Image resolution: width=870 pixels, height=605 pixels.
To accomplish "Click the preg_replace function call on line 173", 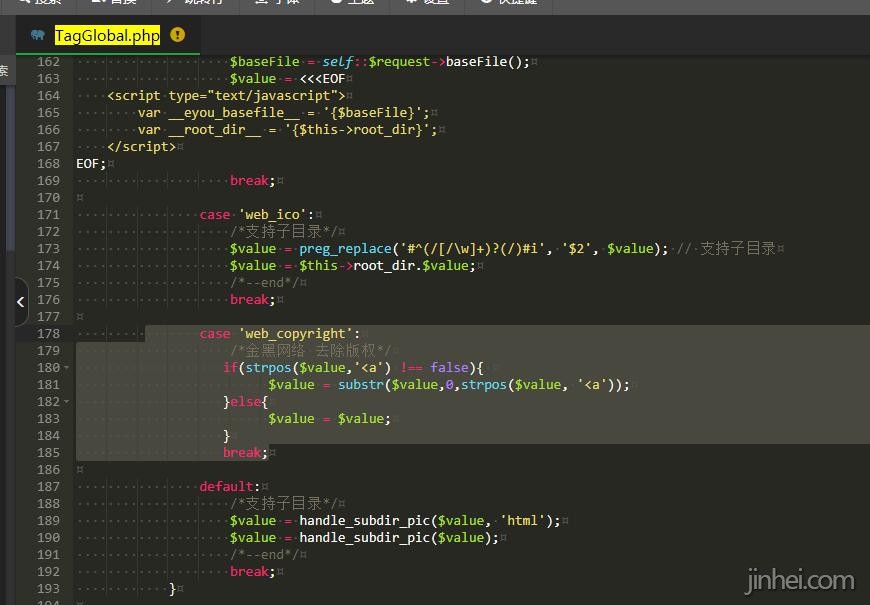I will click(345, 248).
